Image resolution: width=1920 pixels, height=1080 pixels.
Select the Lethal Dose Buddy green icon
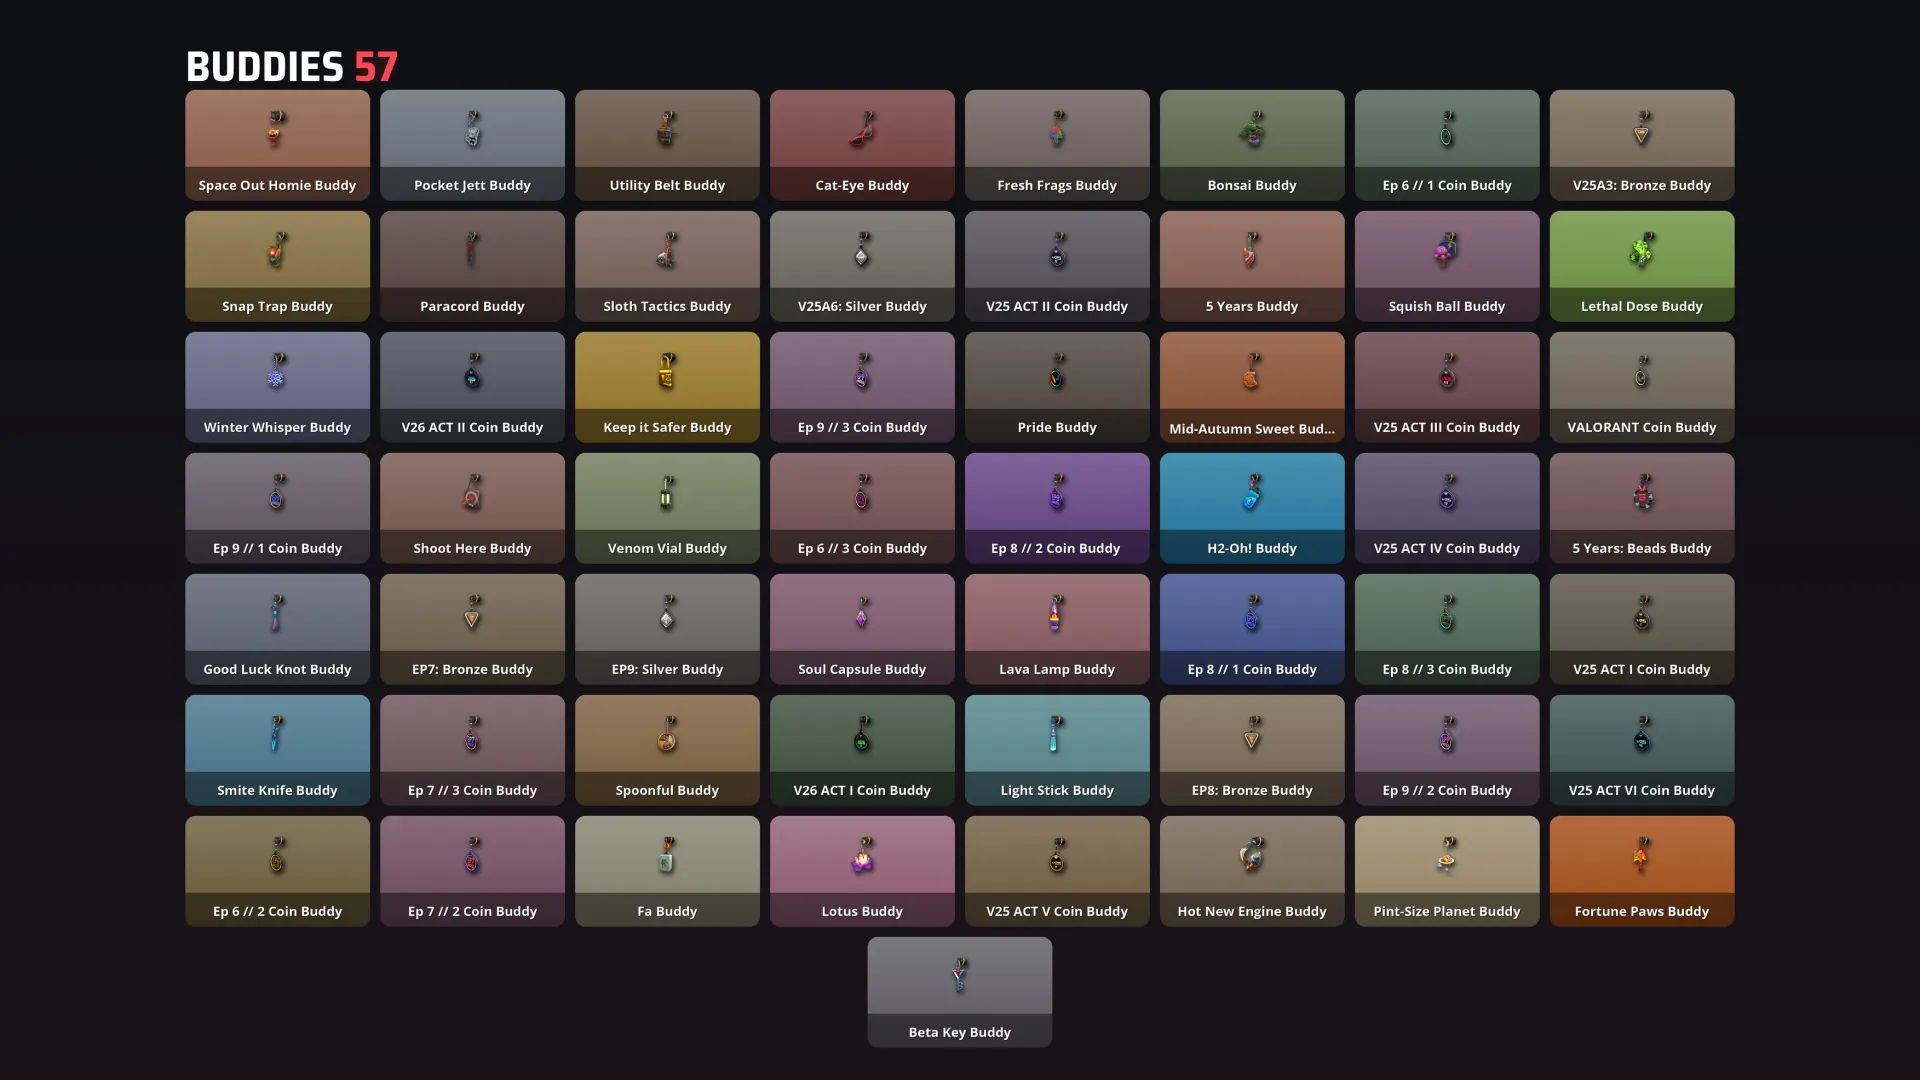pos(1641,250)
